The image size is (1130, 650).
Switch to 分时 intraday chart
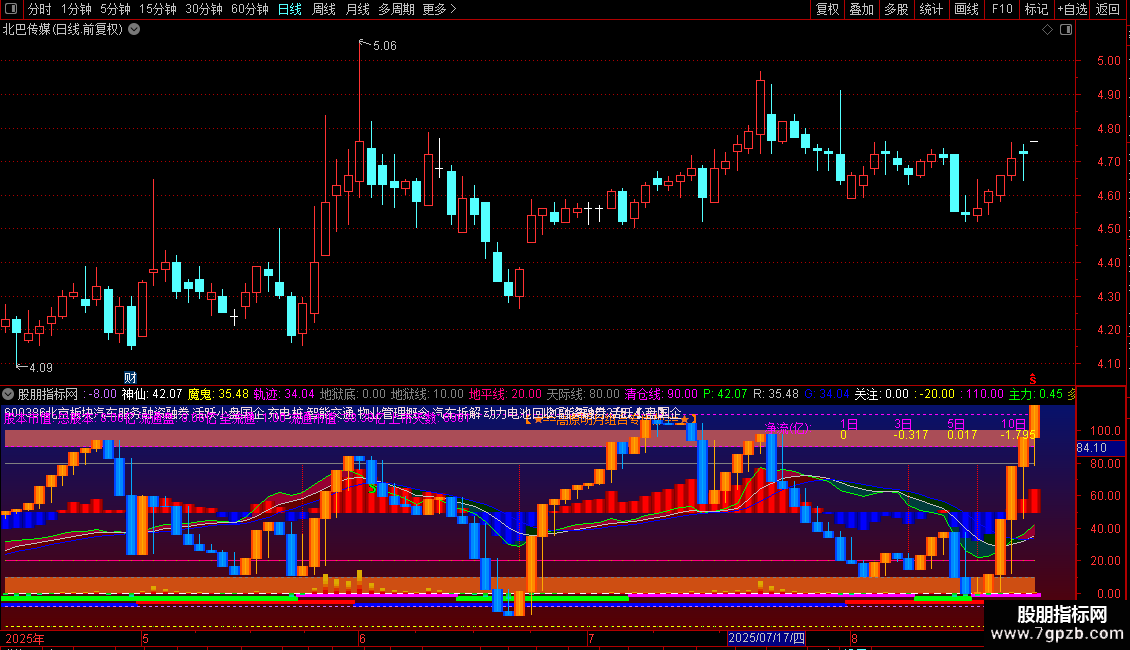(40, 9)
